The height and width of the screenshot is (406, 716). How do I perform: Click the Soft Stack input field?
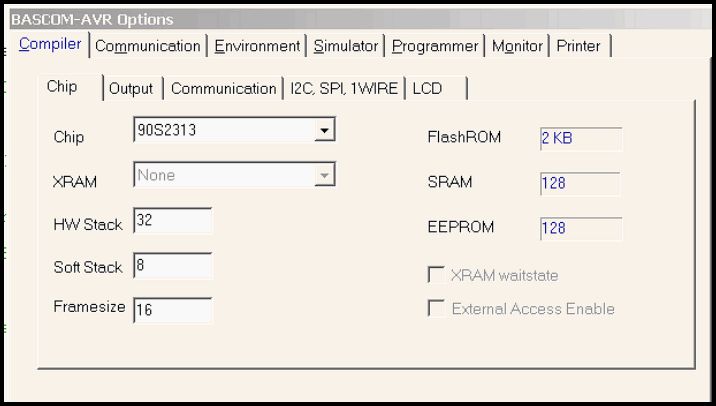coord(172,266)
